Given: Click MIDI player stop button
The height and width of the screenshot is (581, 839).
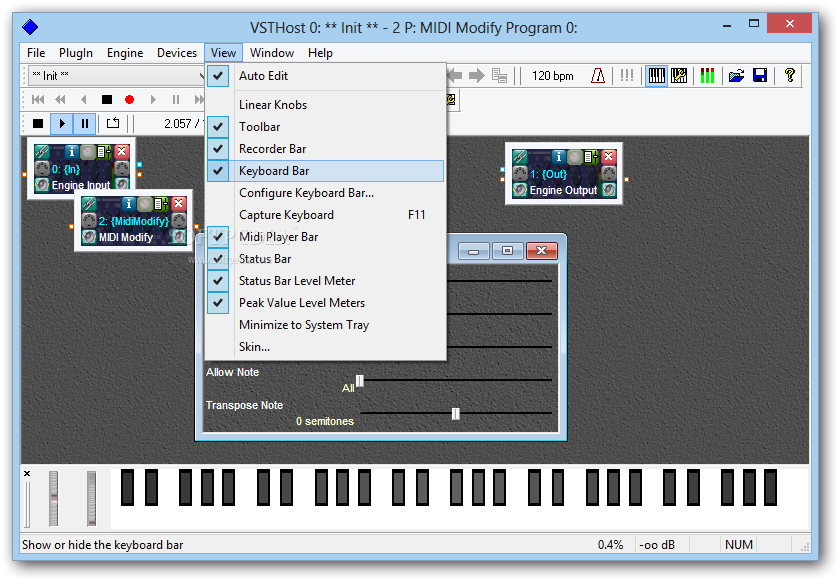Looking at the screenshot, I should 38,124.
